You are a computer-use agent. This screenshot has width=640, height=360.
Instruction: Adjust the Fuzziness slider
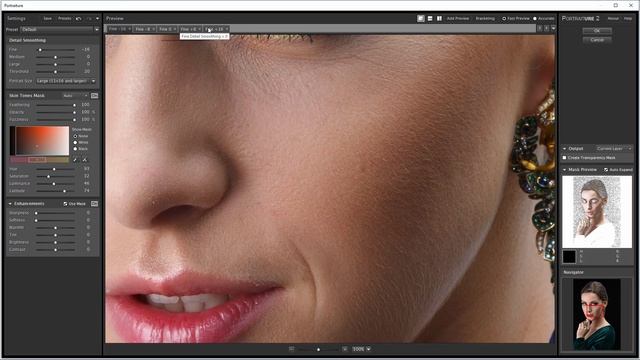pos(55,120)
